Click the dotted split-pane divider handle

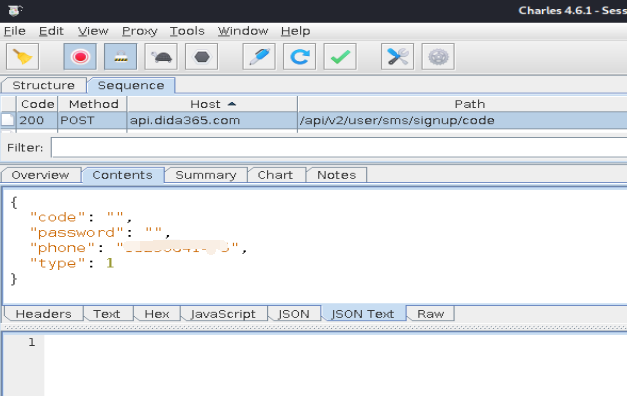314,327
